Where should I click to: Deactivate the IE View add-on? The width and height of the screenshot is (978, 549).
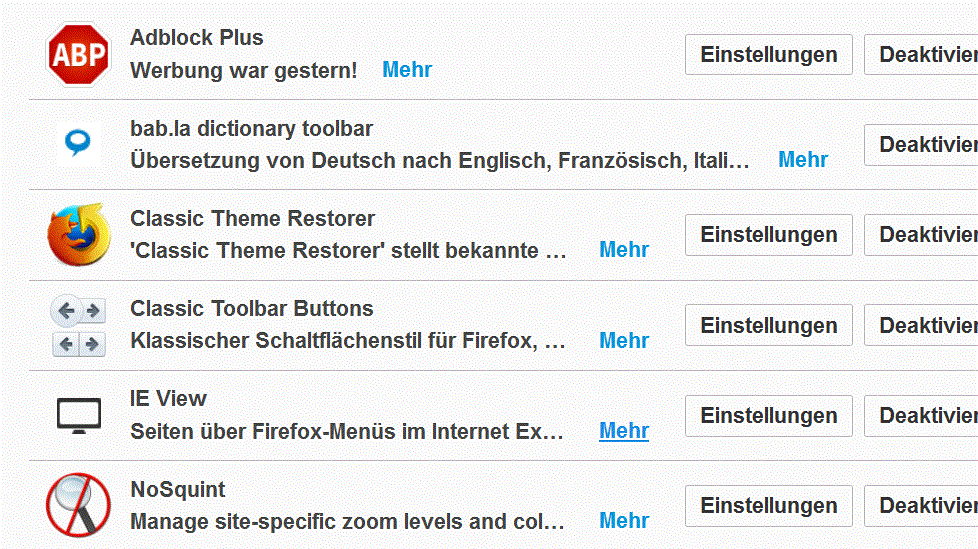pyautogui.click(x=923, y=416)
